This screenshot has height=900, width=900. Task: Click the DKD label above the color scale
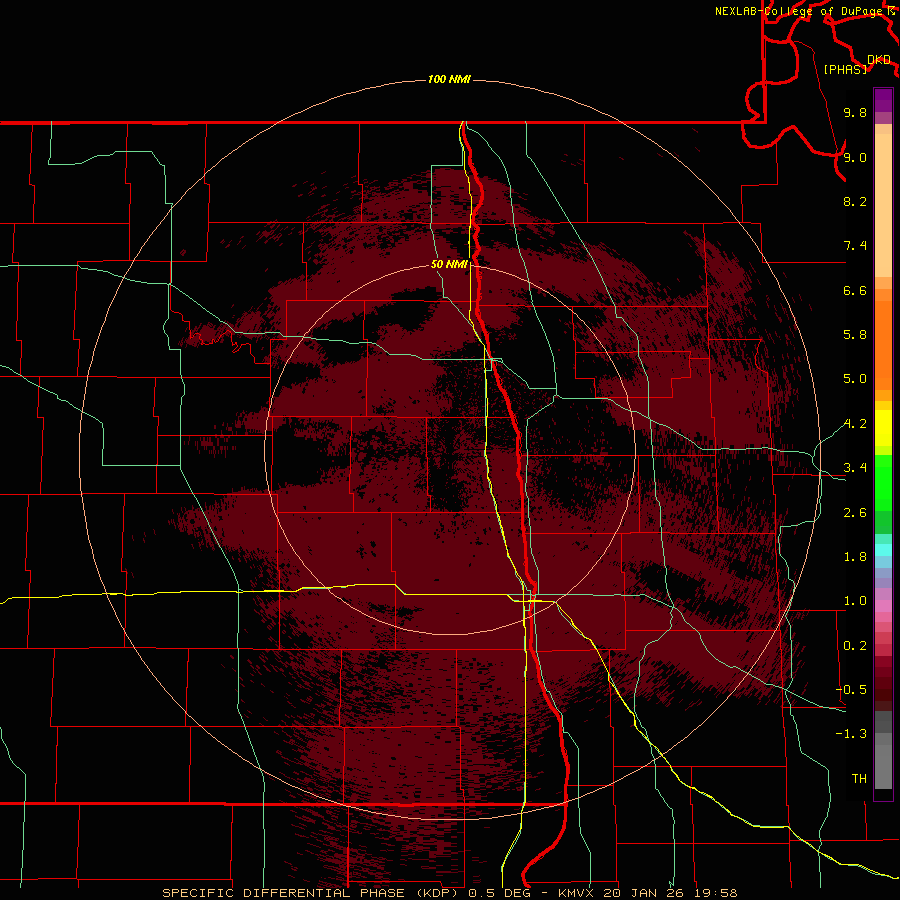pyautogui.click(x=879, y=59)
